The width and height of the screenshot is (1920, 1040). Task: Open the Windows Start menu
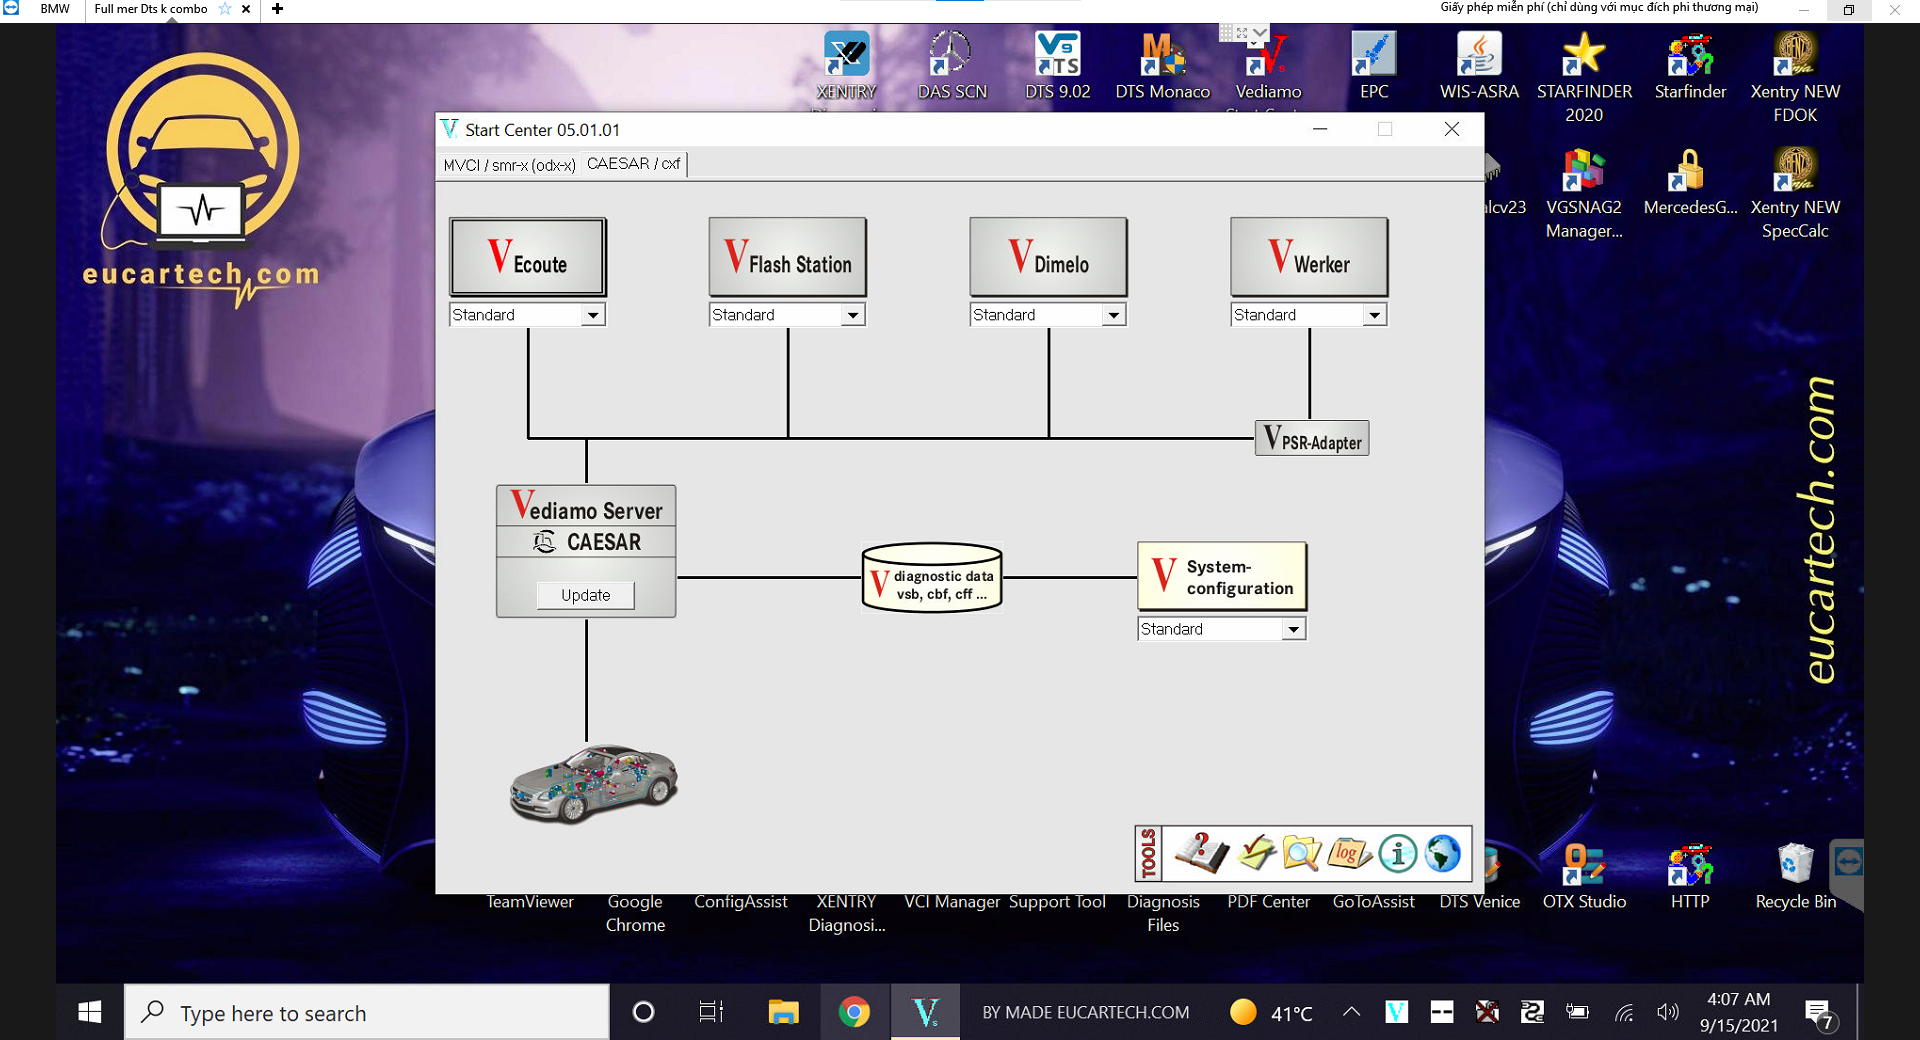(x=90, y=1012)
